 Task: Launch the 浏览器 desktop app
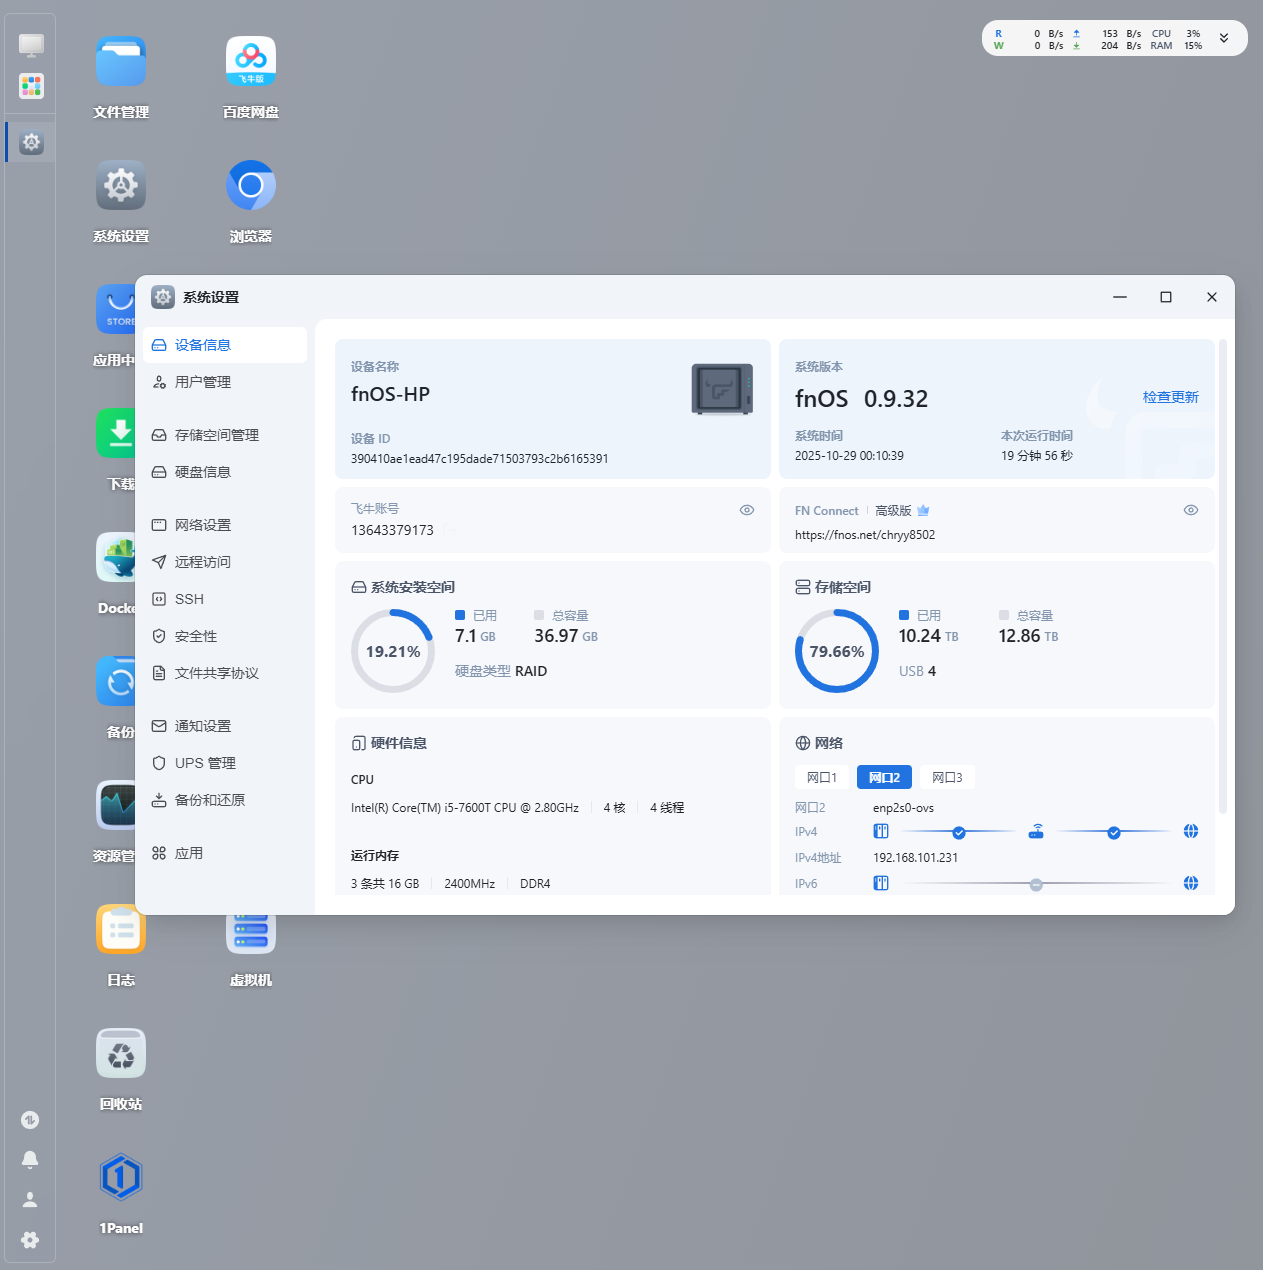251,186
